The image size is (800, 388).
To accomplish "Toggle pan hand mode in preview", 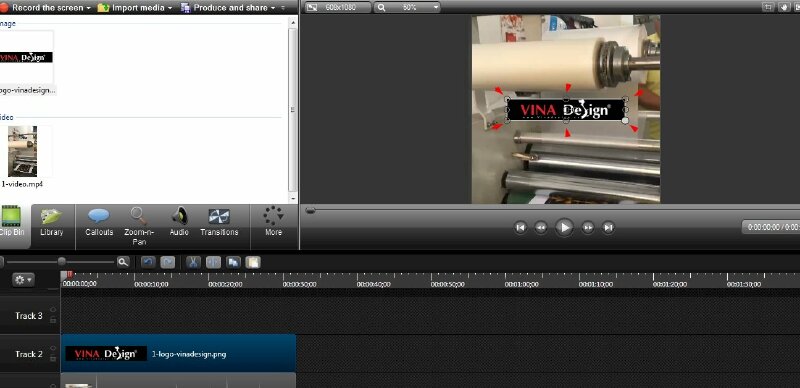I will tap(784, 7).
